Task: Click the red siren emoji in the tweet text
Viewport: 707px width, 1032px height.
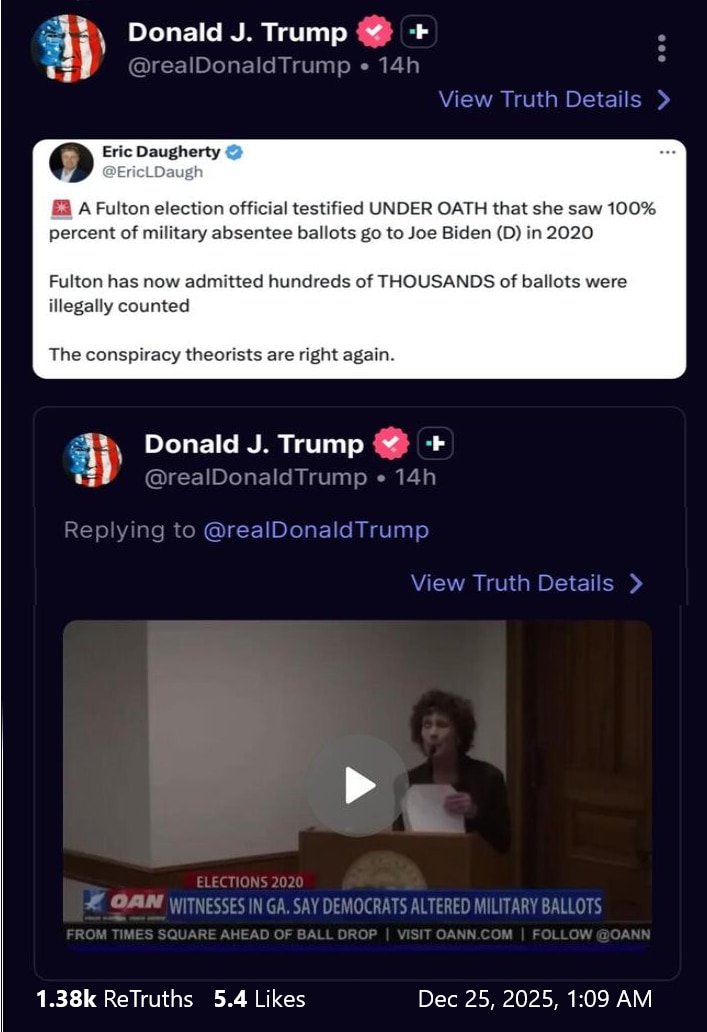Action: pos(59,208)
